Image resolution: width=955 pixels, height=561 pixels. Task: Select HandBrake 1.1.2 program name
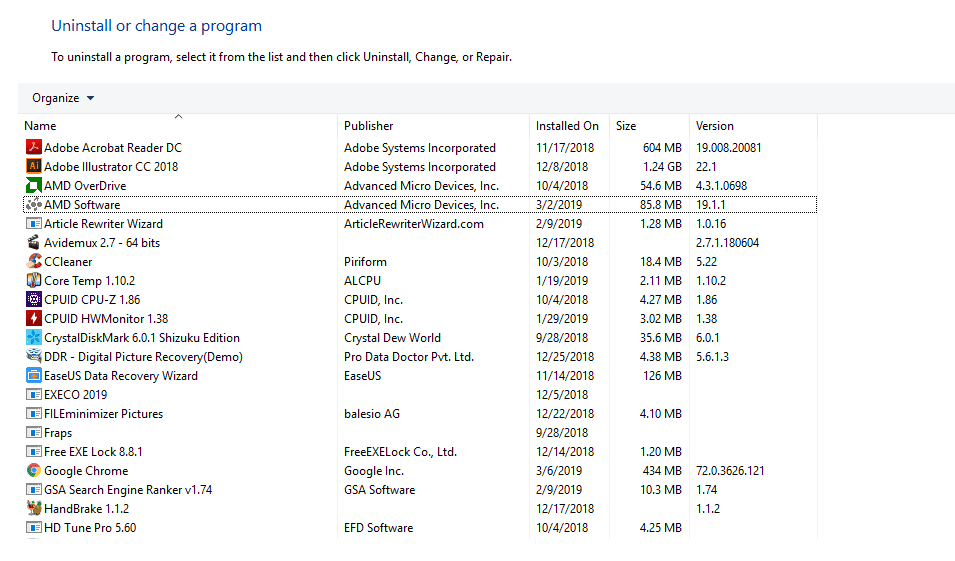pyautogui.click(x=86, y=508)
